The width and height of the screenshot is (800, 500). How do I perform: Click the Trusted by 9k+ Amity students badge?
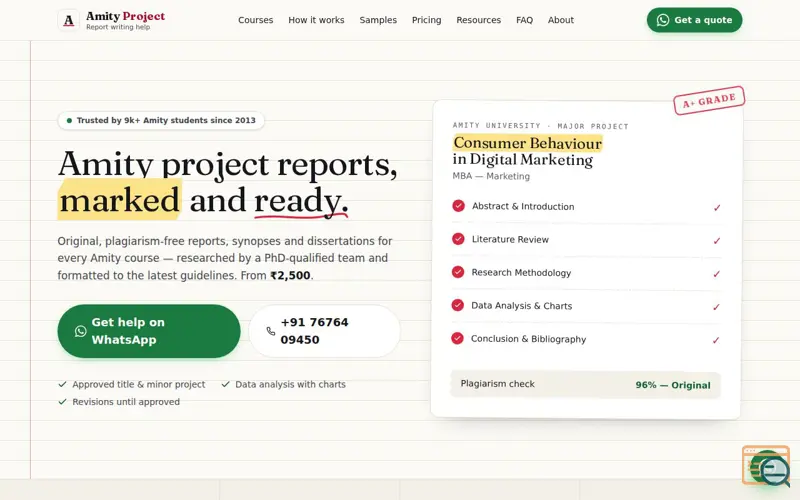161,120
